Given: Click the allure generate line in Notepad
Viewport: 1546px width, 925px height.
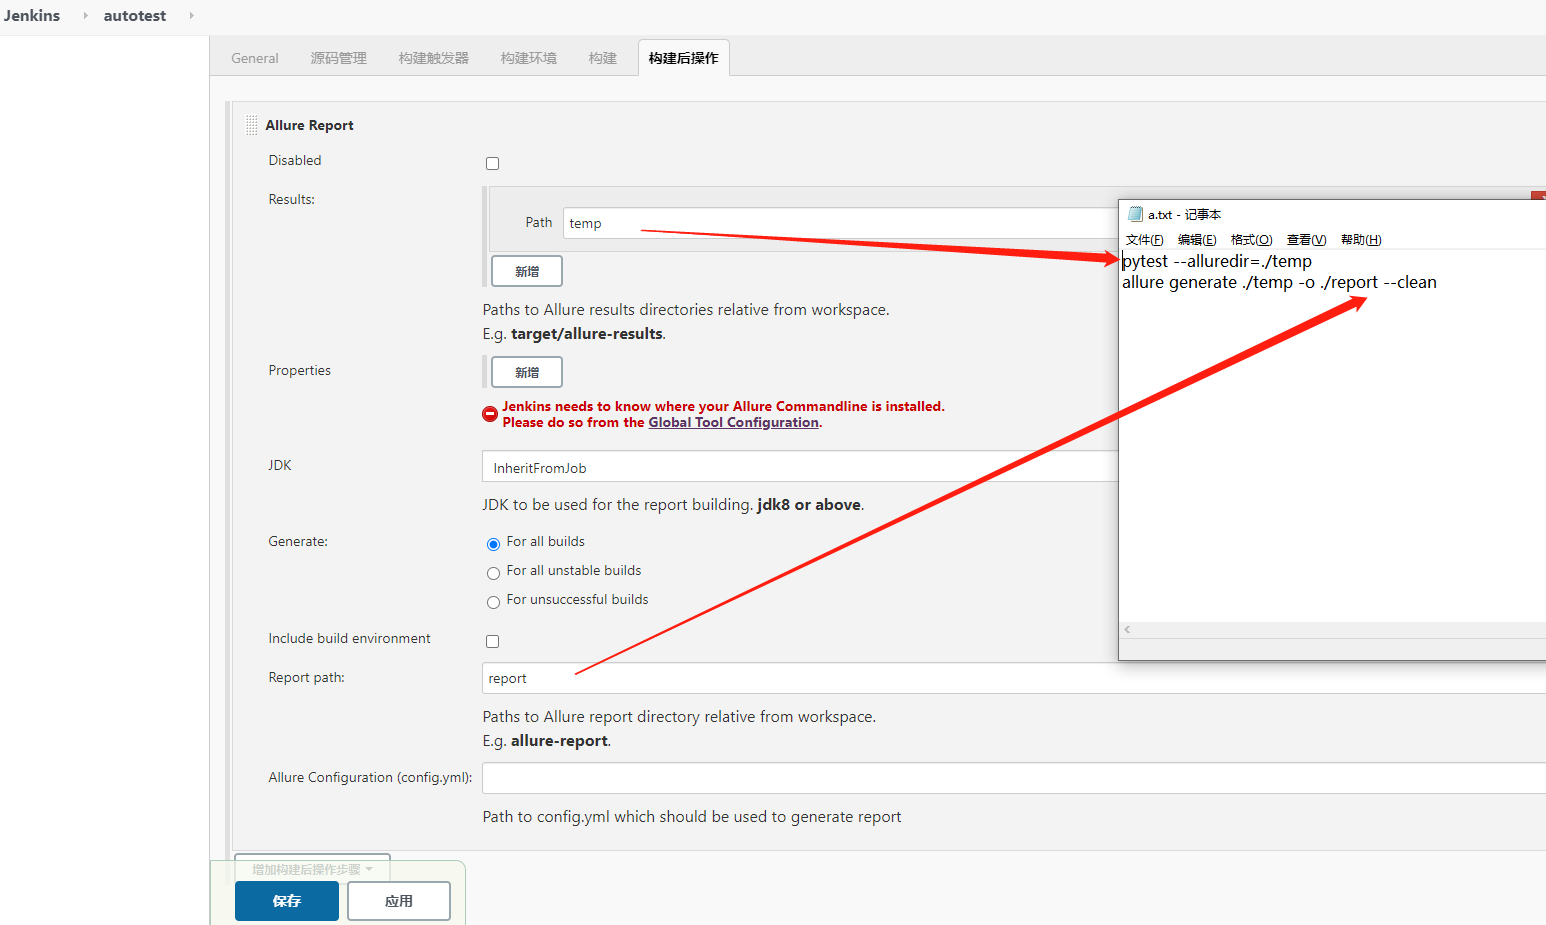Looking at the screenshot, I should coord(1279,282).
